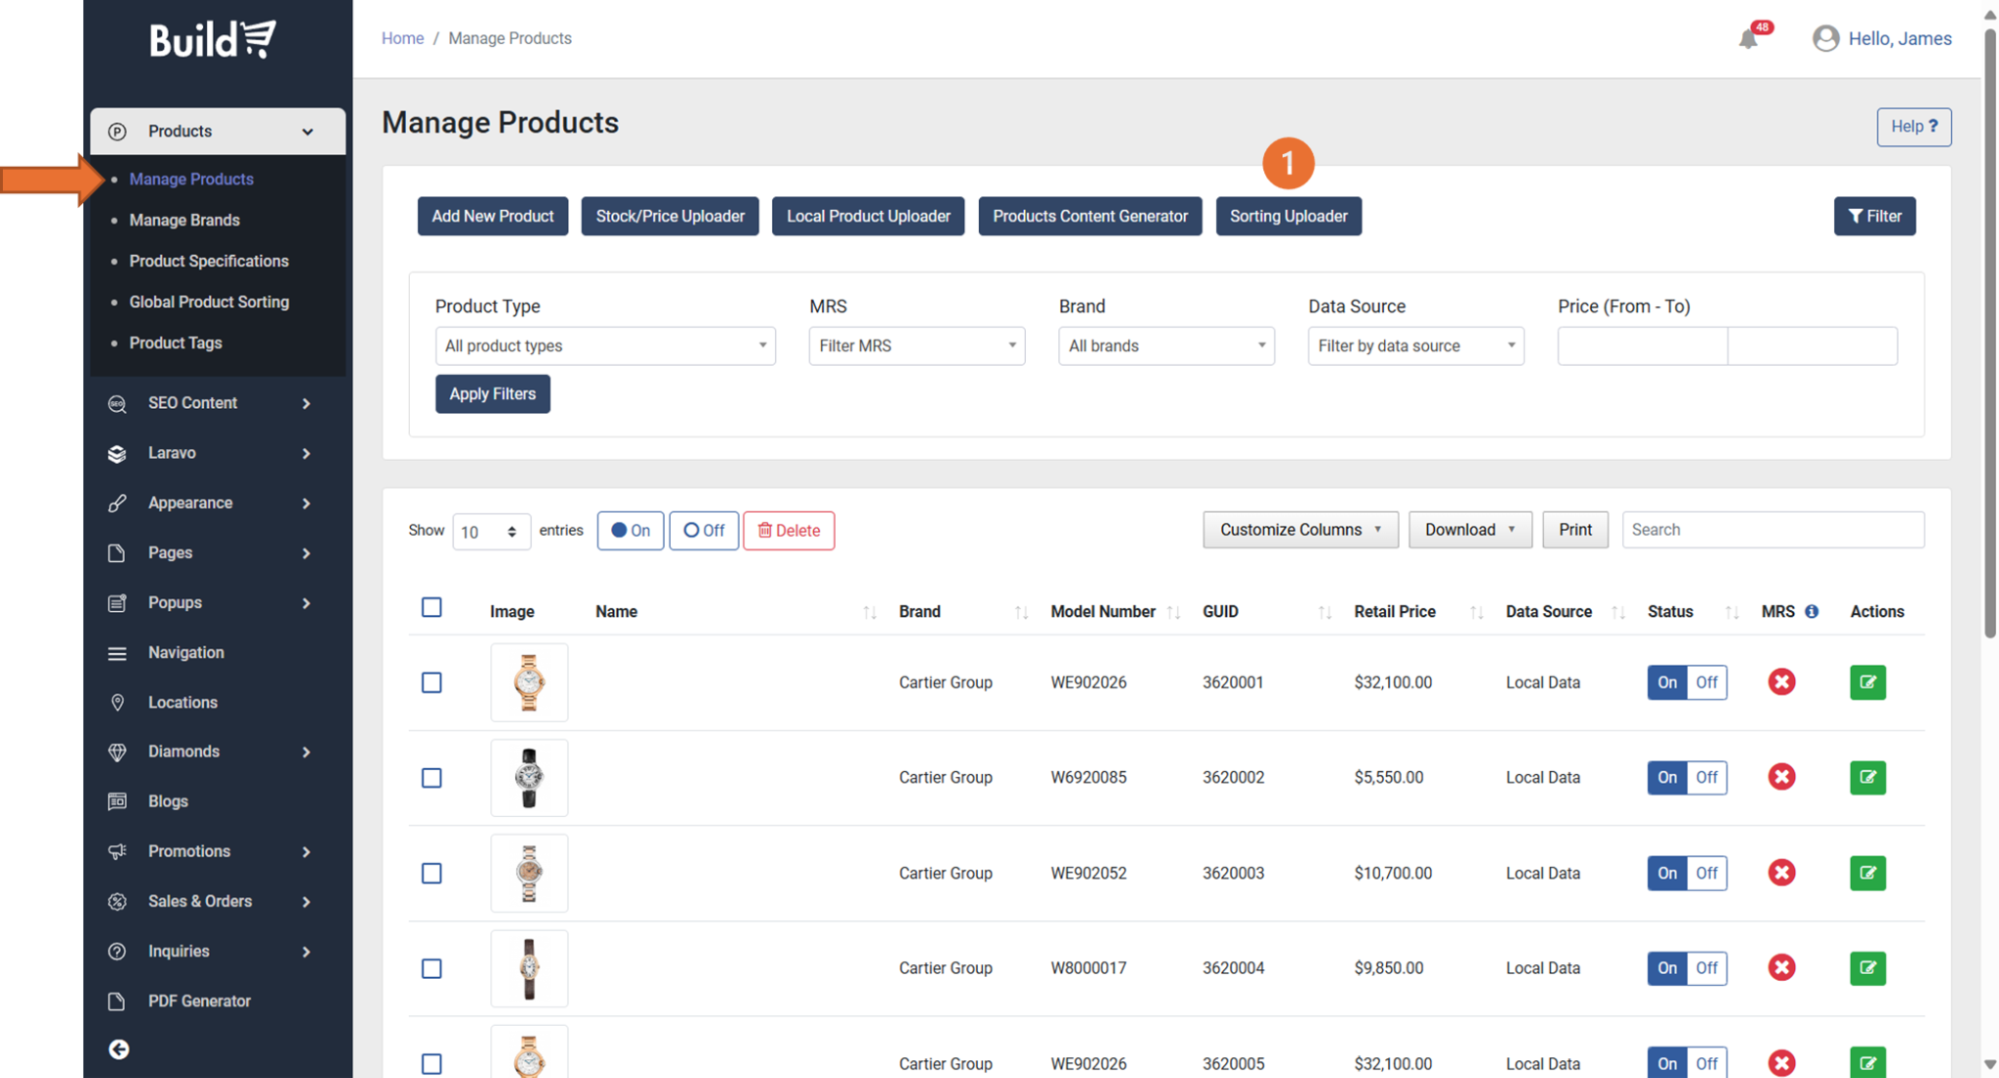Check the row checkbox for model W8000017
This screenshot has height=1078, width=1999.
431,968
